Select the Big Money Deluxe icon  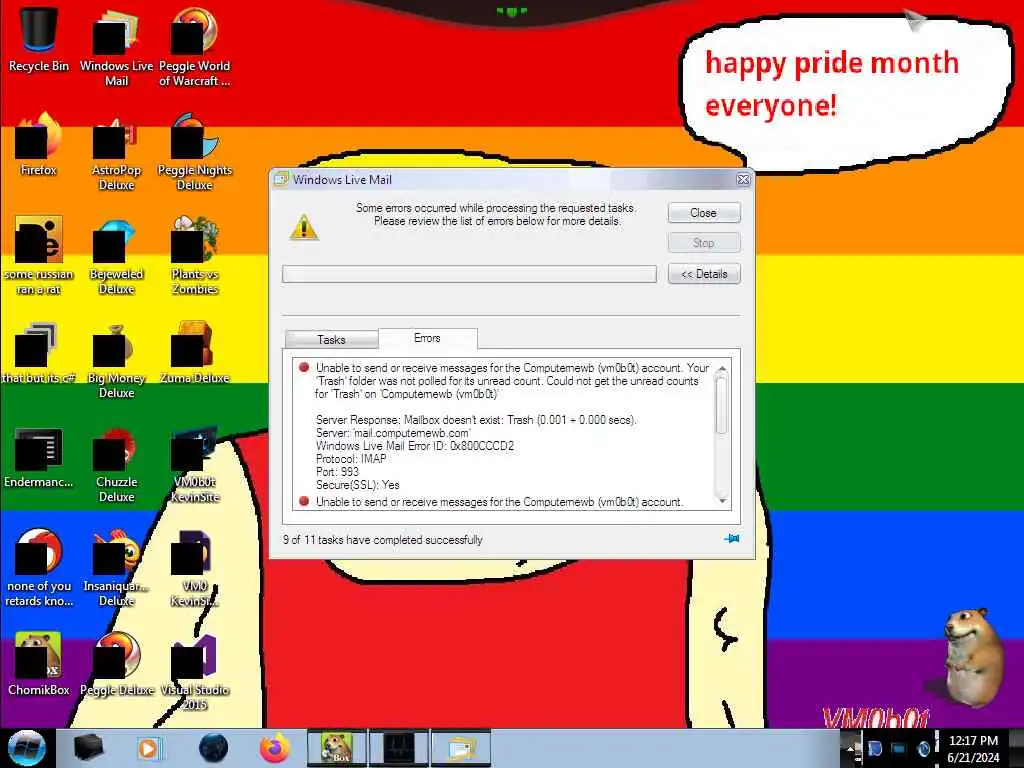click(116, 360)
